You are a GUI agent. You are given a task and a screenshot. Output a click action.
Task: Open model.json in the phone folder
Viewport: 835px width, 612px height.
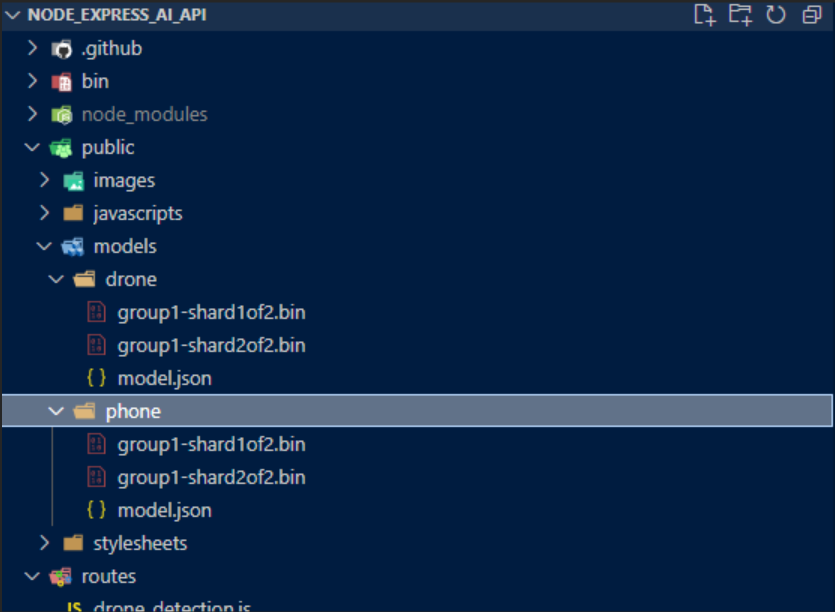(165, 511)
